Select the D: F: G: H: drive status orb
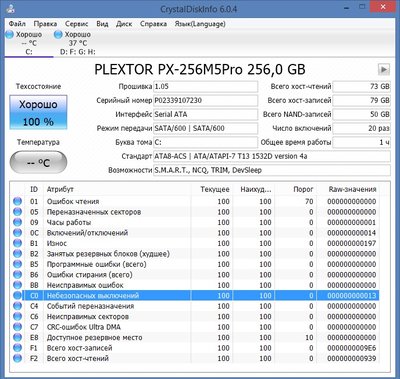The width and height of the screenshot is (400, 379). coord(58,34)
